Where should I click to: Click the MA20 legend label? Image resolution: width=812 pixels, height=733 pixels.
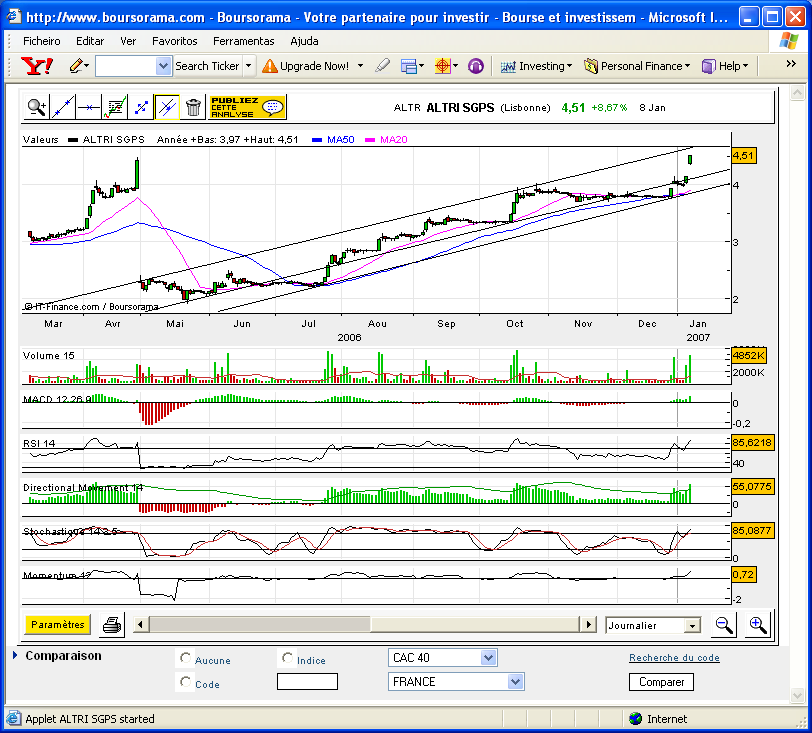click(x=394, y=139)
